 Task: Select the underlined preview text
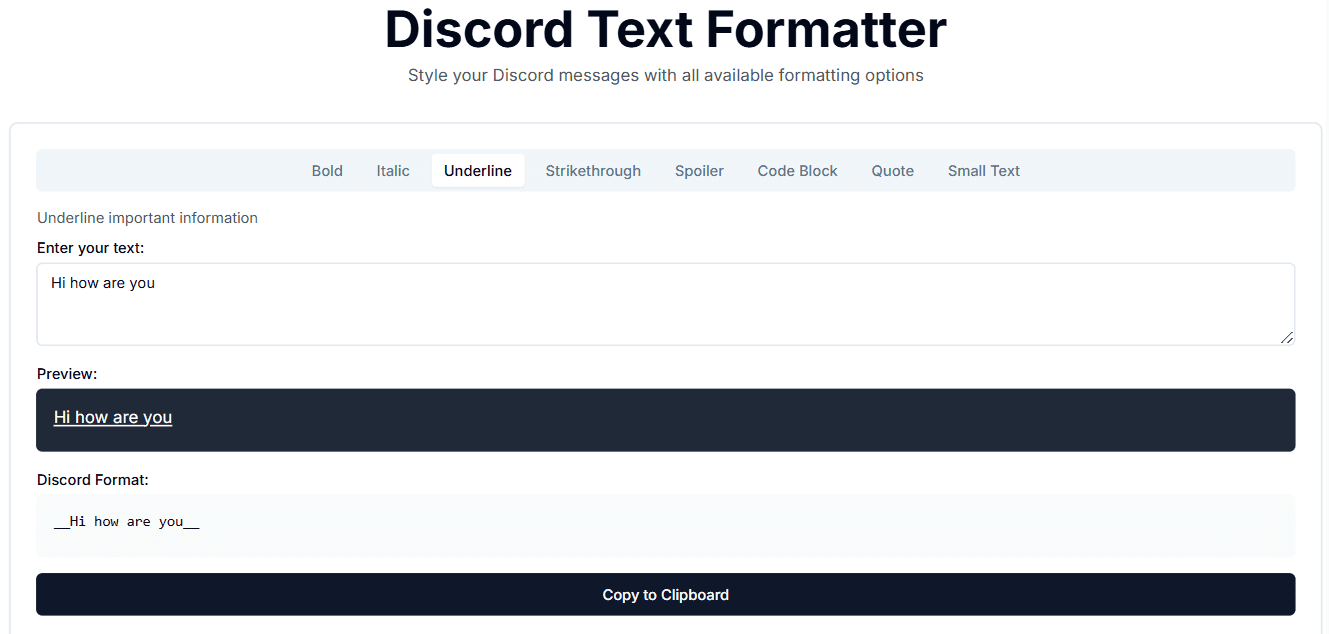(112, 417)
